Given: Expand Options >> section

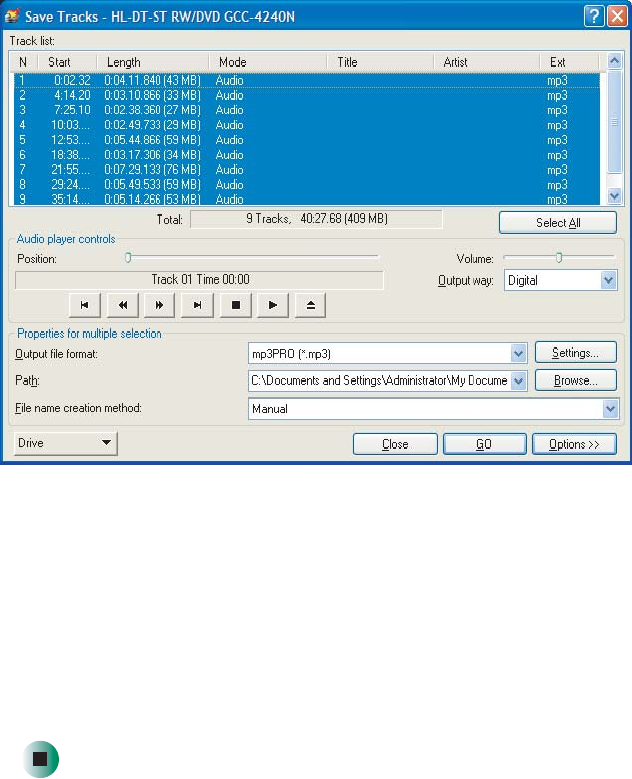Looking at the screenshot, I should coord(574,444).
